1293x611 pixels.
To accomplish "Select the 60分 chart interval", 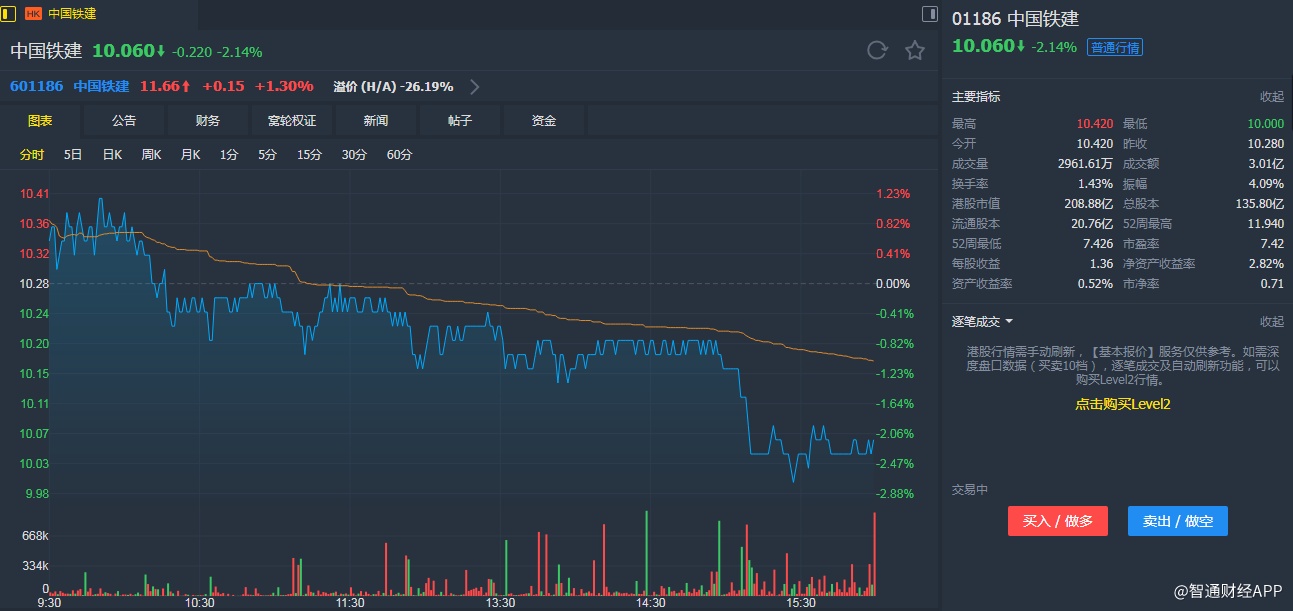I will click(399, 155).
